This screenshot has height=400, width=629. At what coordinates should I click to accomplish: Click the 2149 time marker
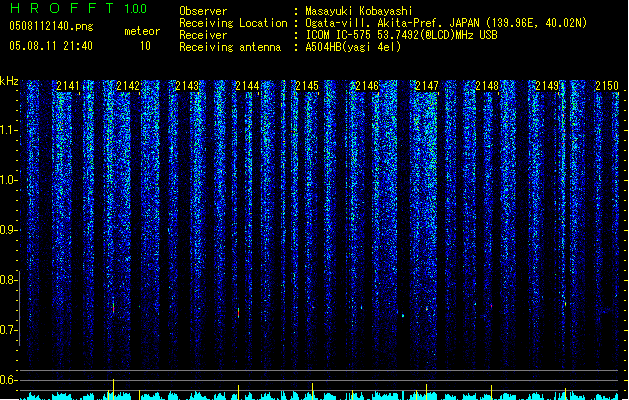click(547, 86)
